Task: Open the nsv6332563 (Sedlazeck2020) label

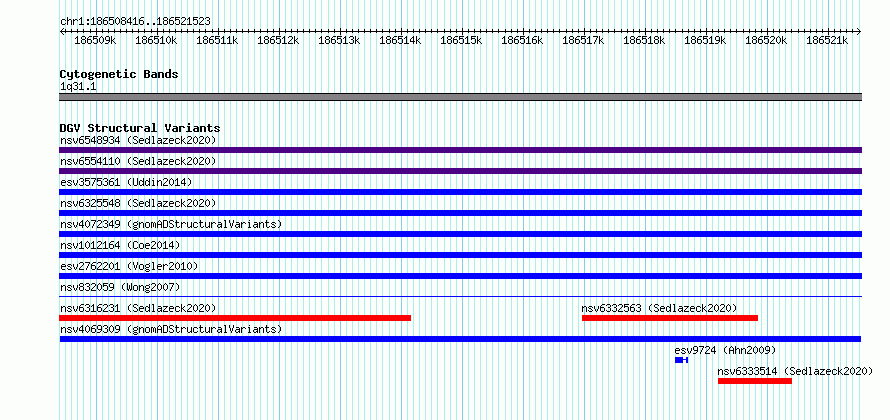Action: click(659, 308)
